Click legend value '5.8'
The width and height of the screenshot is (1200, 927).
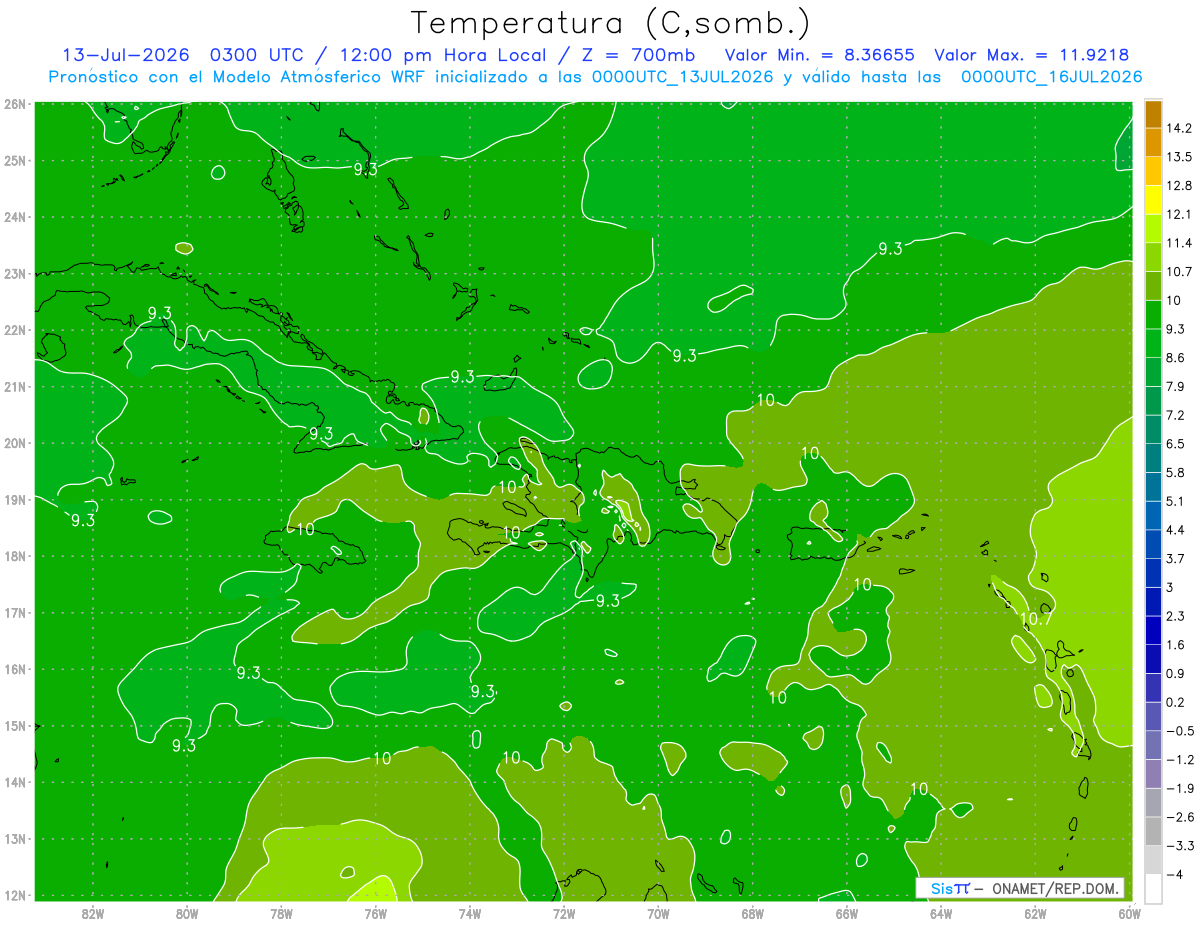[1177, 473]
